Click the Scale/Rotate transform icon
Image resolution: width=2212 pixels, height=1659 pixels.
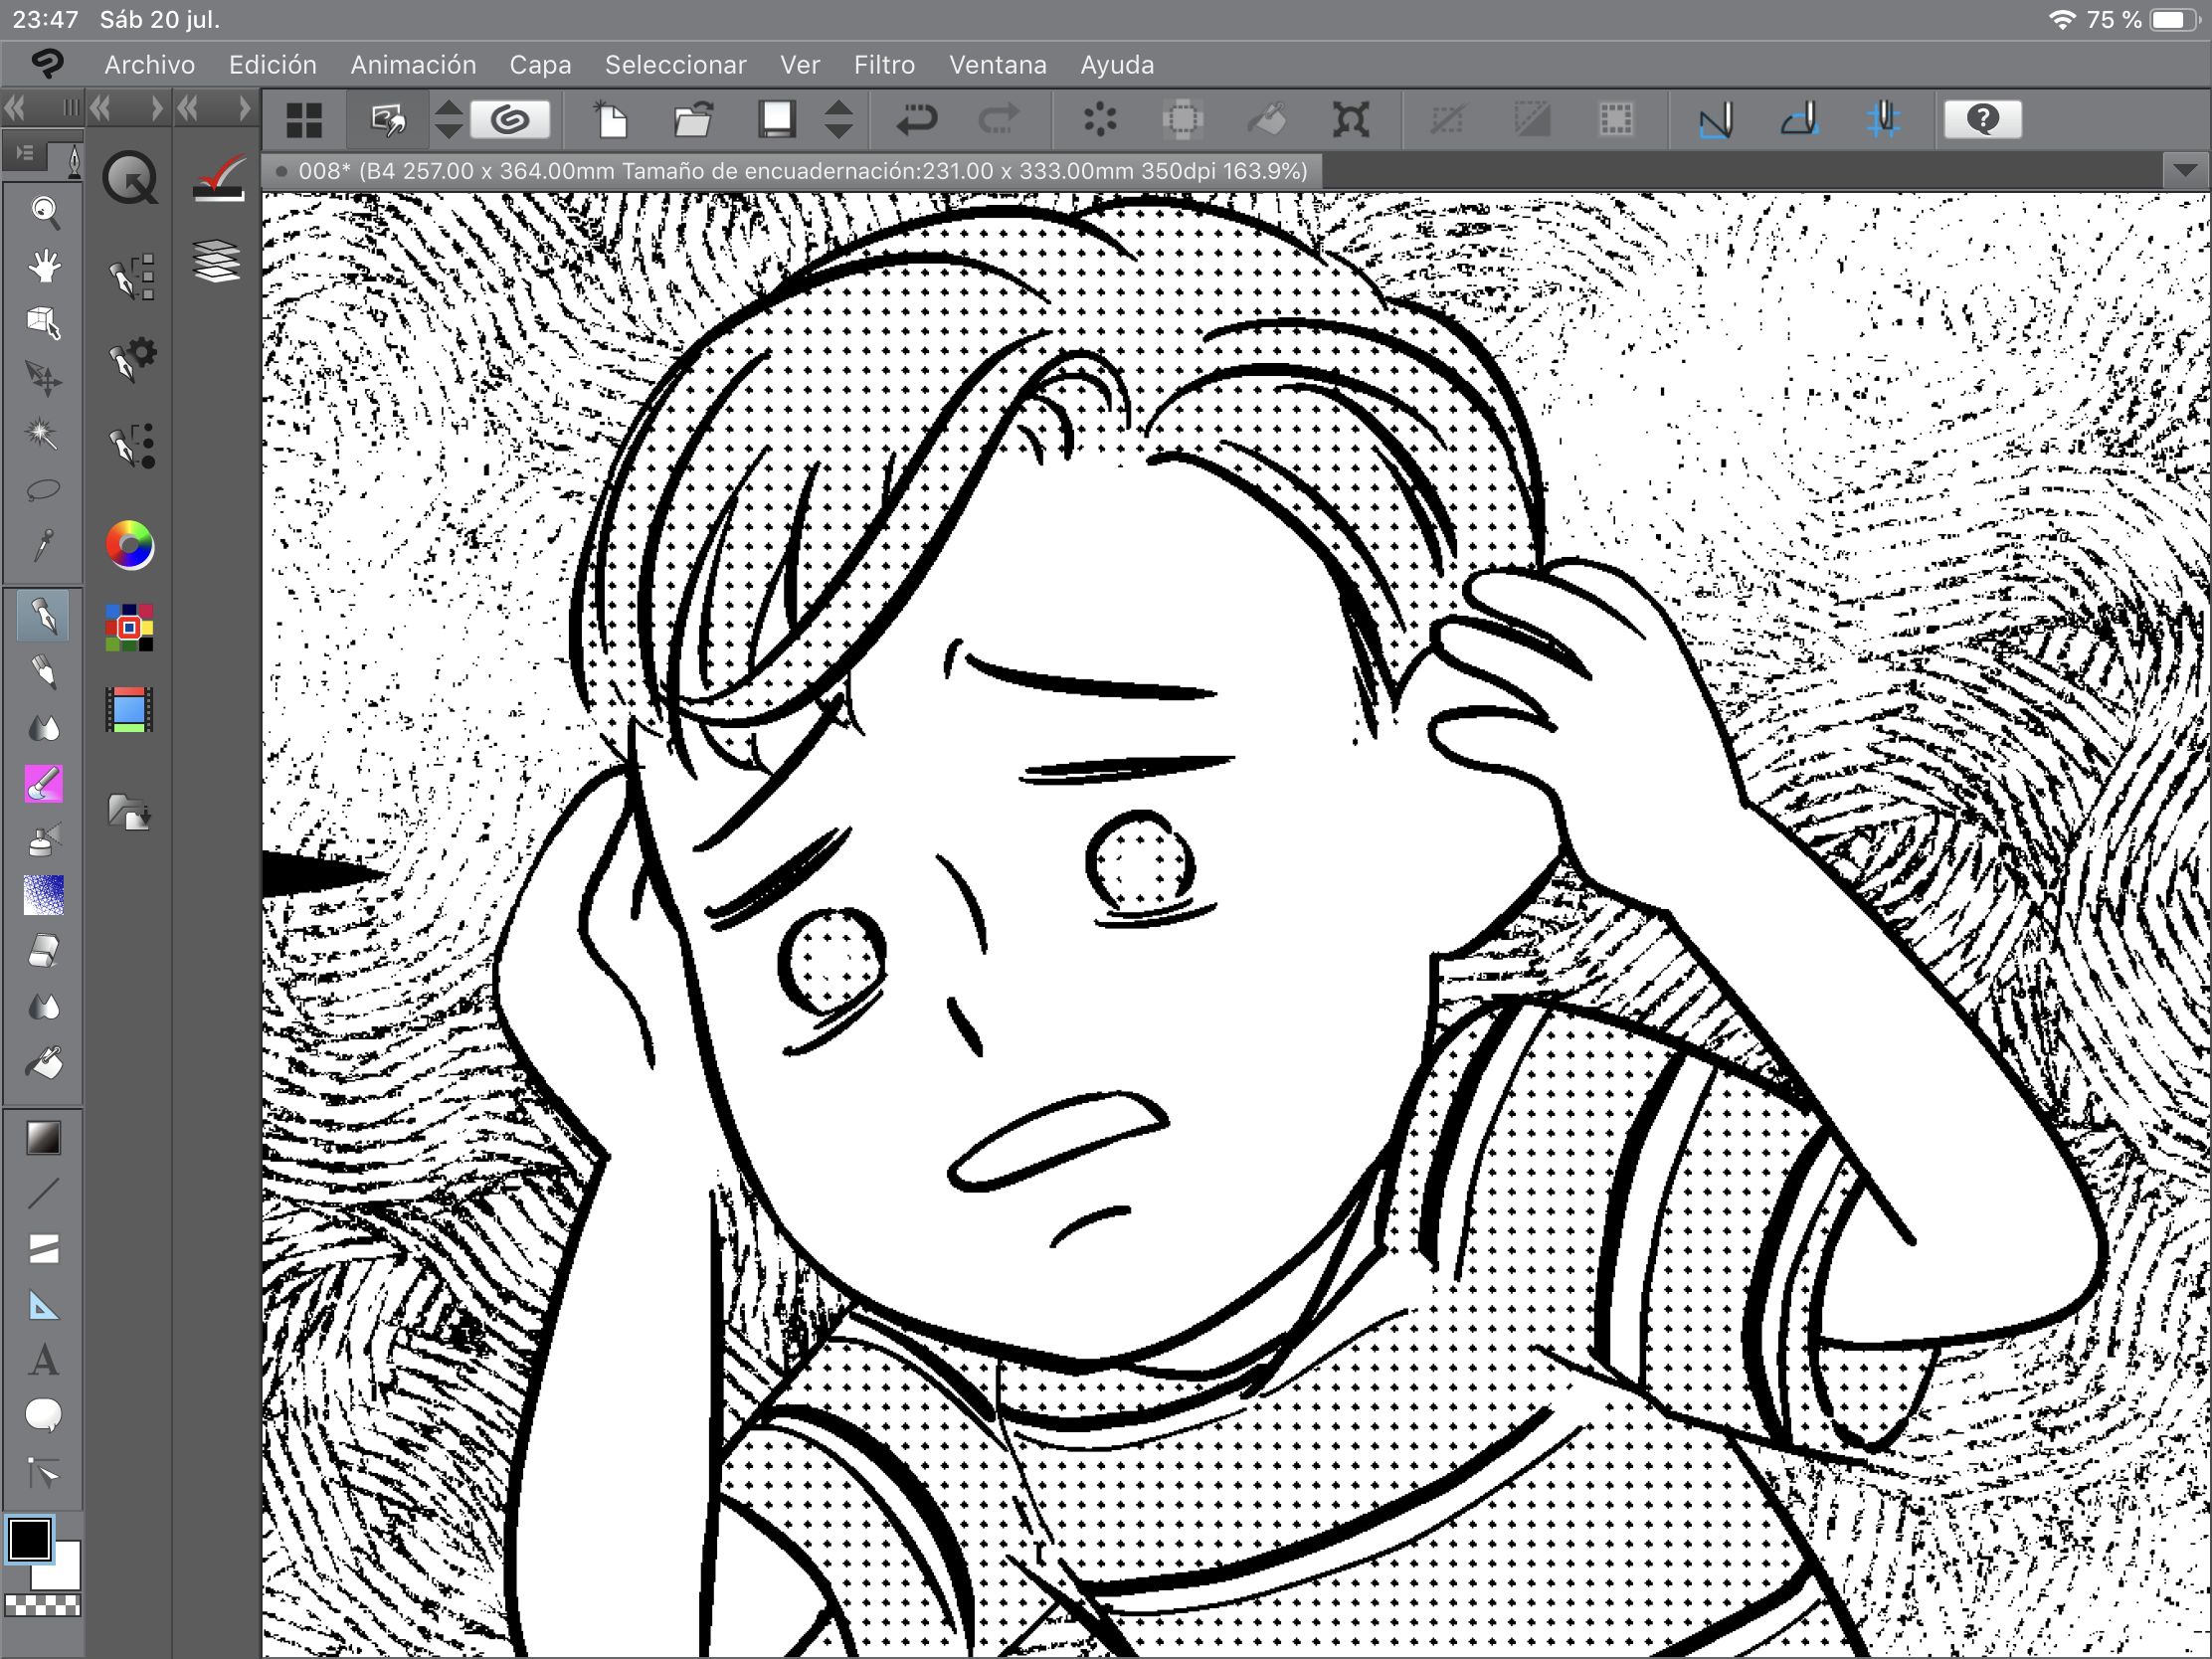click(1350, 120)
